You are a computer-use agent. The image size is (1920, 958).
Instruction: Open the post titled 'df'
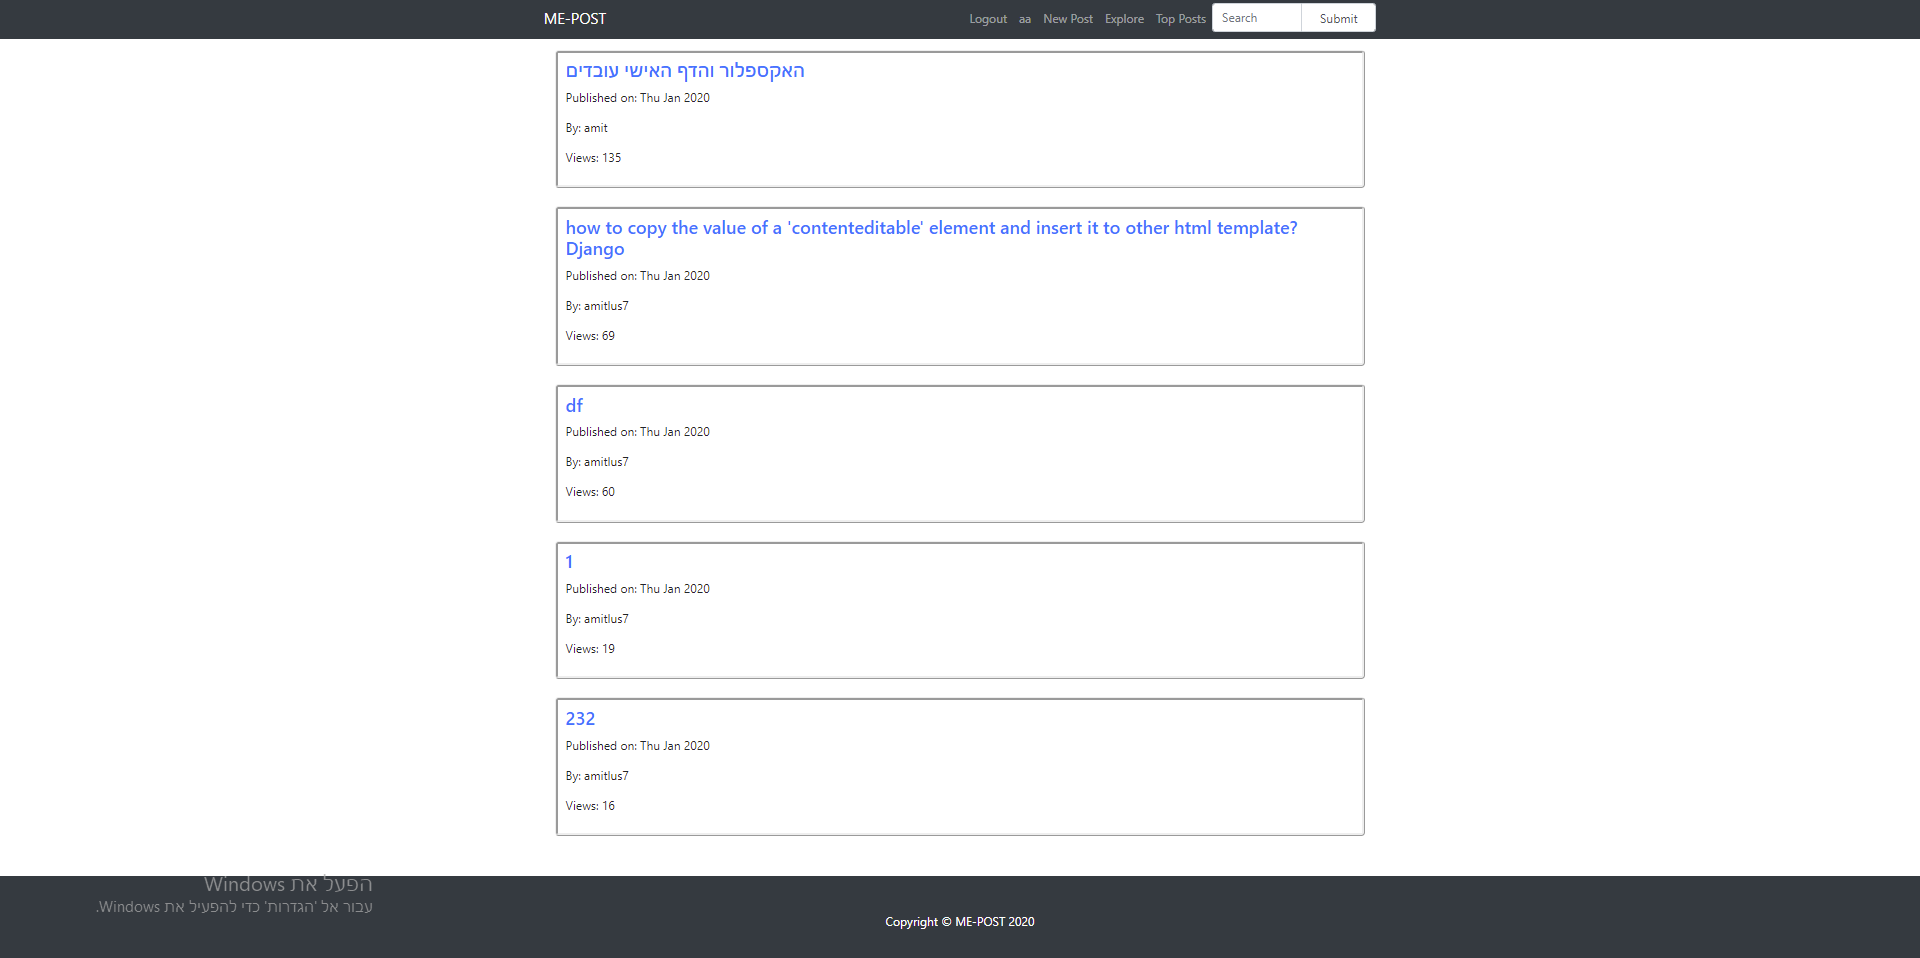(x=573, y=405)
